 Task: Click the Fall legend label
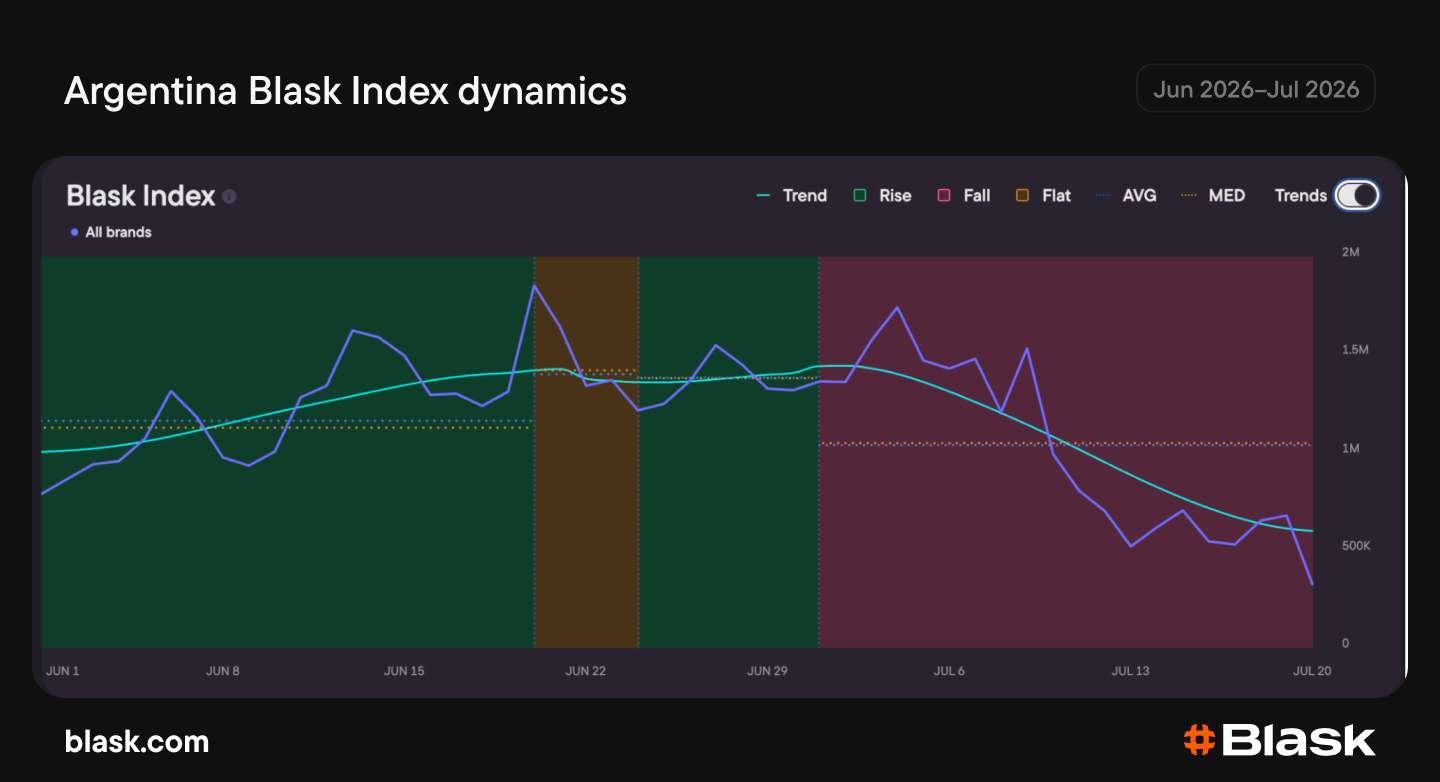977,196
